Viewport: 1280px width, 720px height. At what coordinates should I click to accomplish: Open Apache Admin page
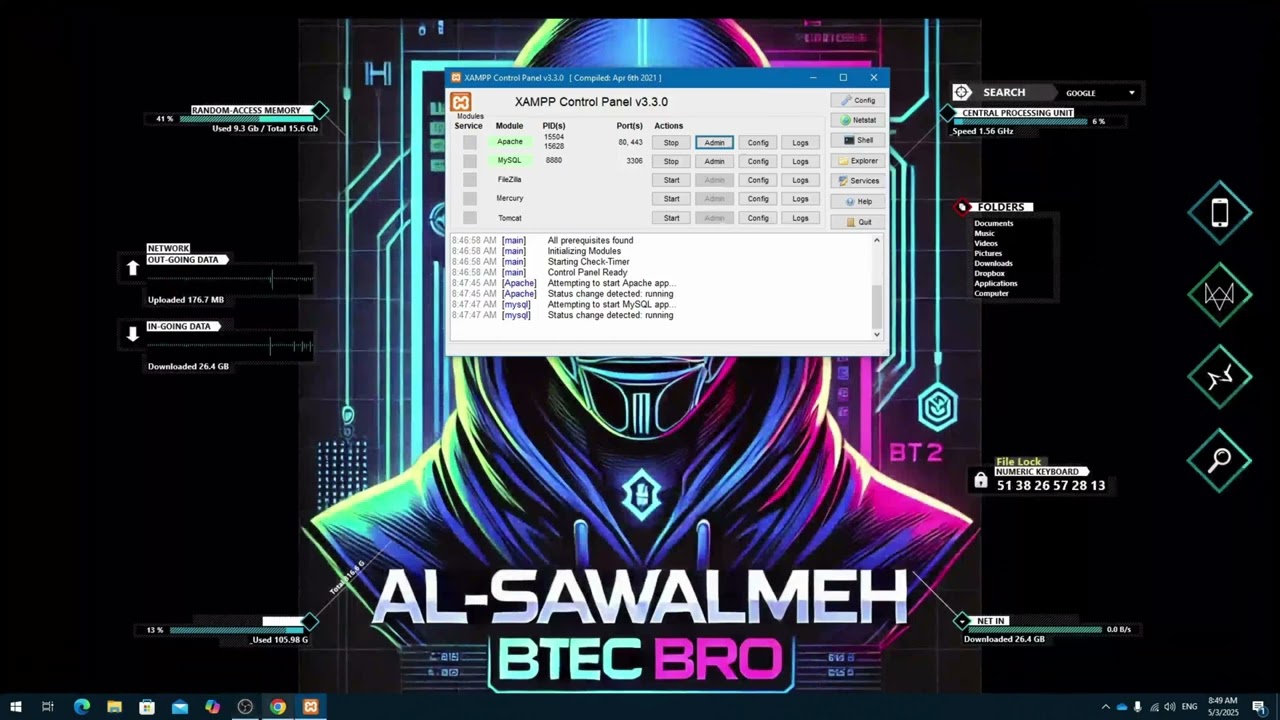714,142
